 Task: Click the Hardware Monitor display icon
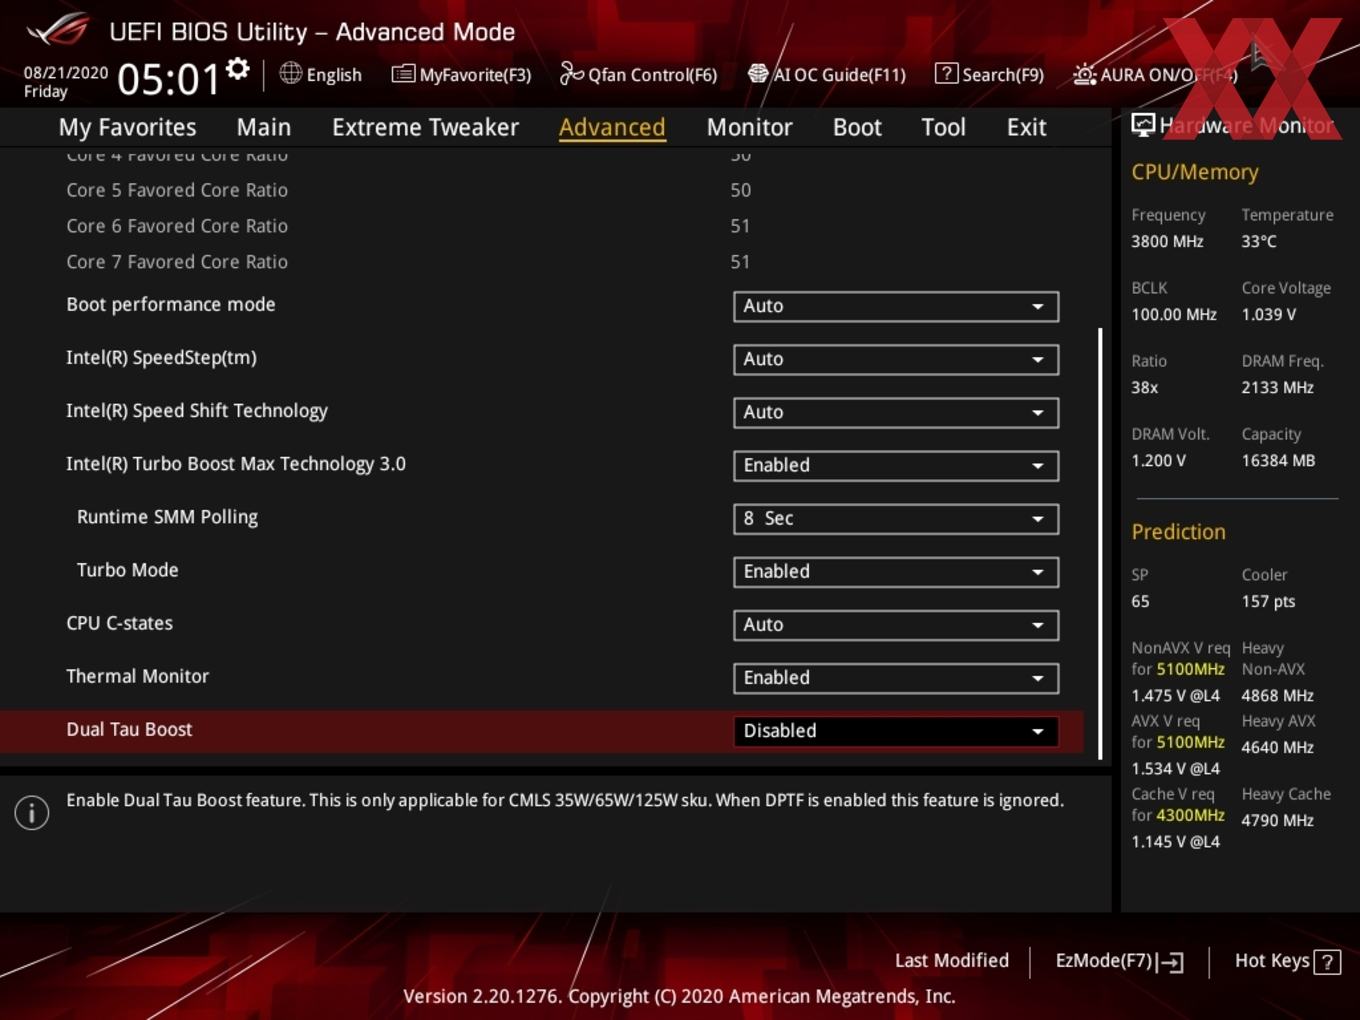tap(1143, 124)
